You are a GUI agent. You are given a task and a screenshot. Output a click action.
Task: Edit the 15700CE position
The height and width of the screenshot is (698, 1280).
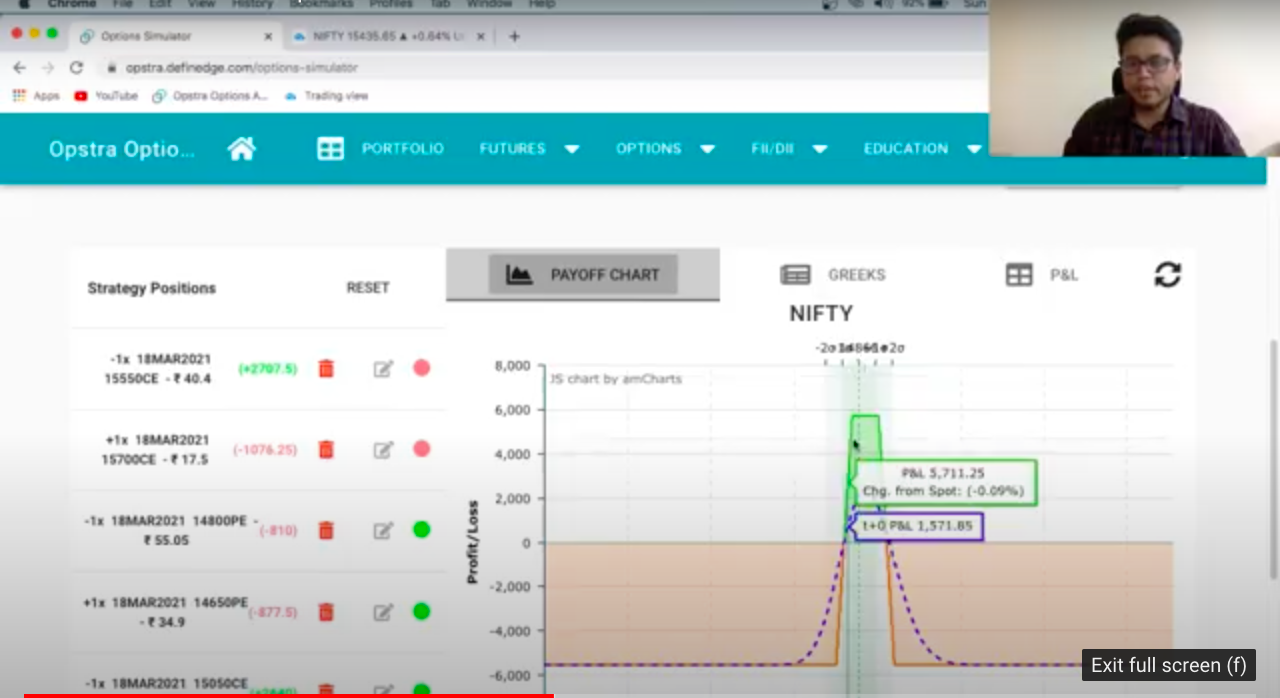point(383,450)
